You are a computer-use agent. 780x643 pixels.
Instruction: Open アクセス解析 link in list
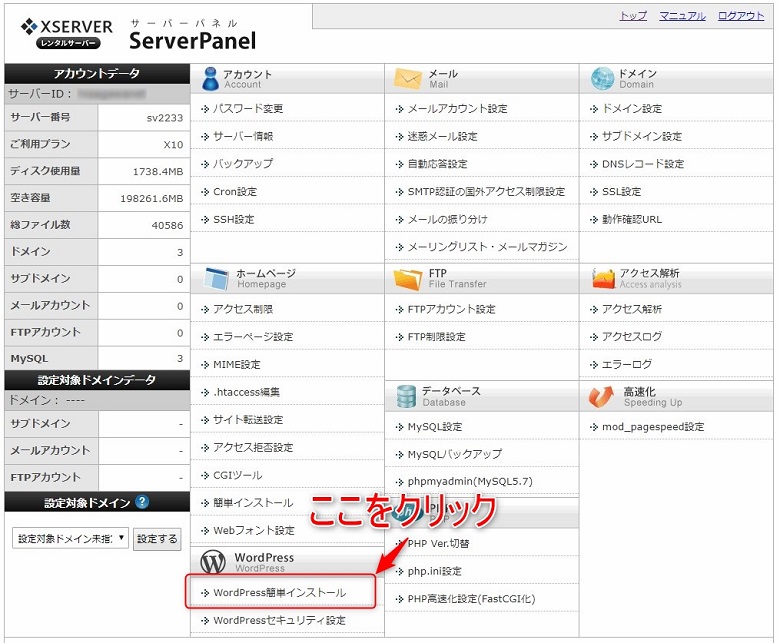632,309
